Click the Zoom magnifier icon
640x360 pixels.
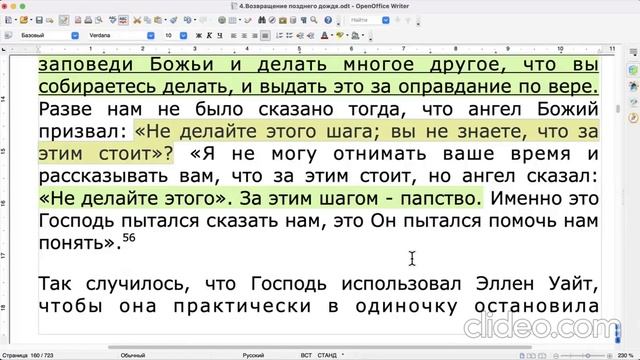313,20
